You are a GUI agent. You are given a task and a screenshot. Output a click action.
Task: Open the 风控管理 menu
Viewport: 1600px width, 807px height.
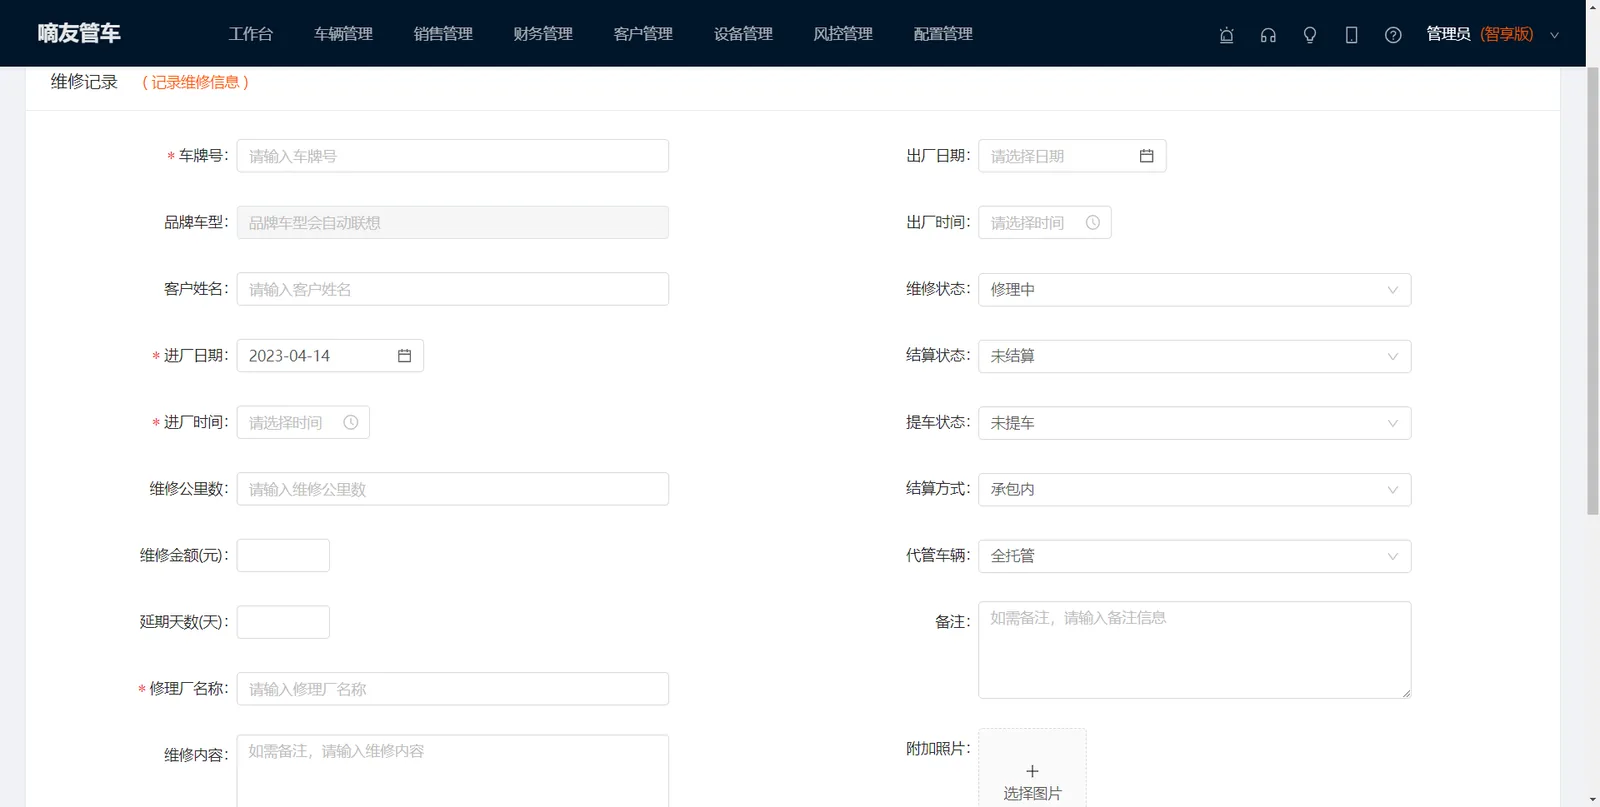click(x=844, y=34)
